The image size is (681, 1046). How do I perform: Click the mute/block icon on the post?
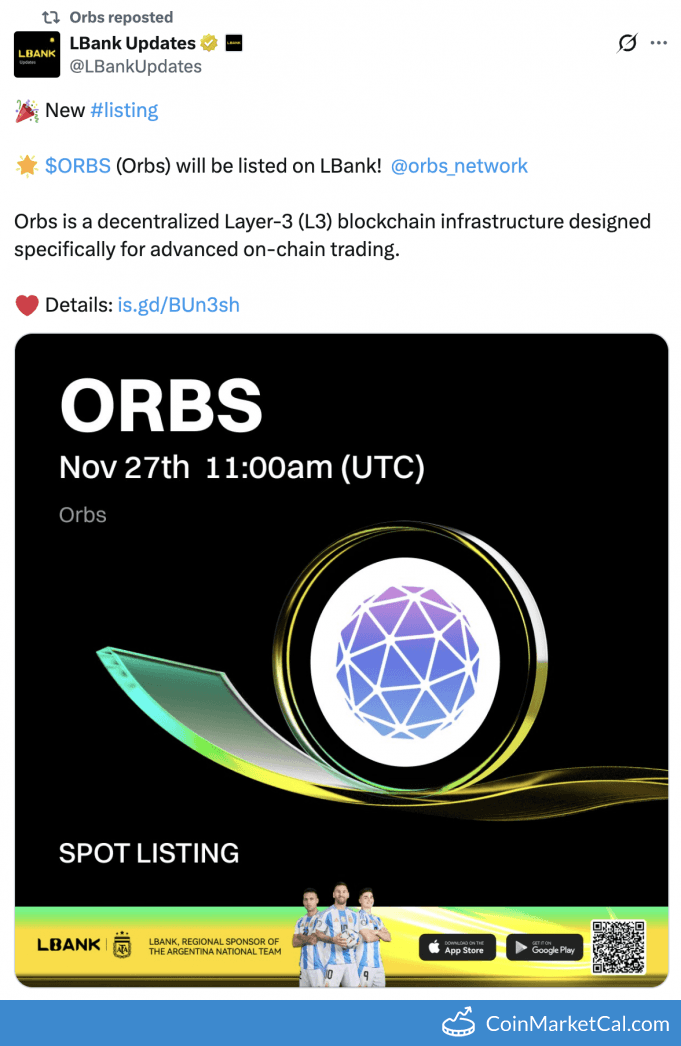pos(628,43)
